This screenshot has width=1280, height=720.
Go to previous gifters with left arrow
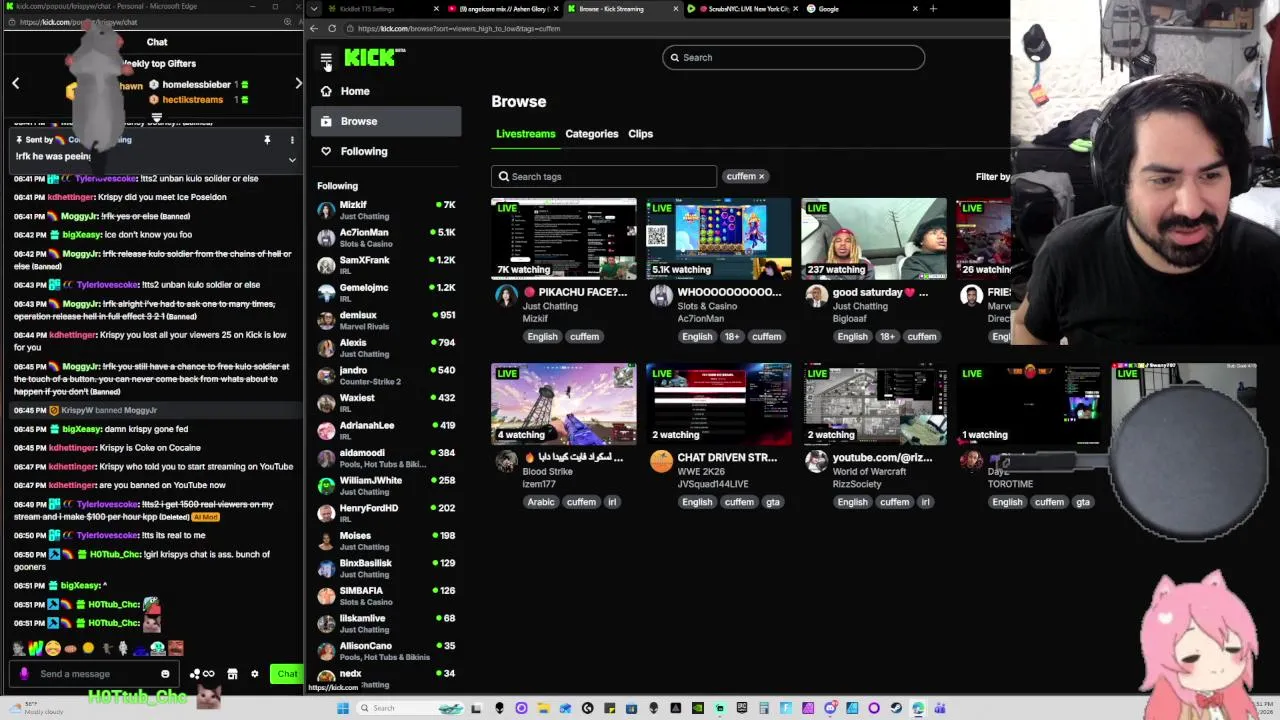(15, 84)
